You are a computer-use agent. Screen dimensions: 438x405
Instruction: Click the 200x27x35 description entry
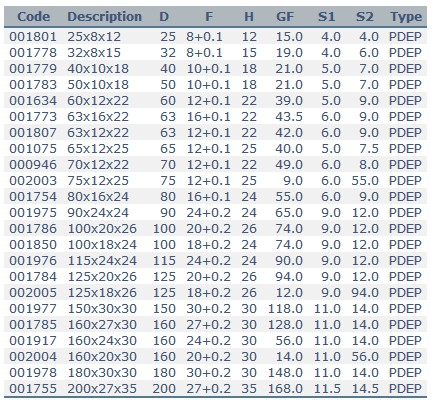click(x=102, y=389)
